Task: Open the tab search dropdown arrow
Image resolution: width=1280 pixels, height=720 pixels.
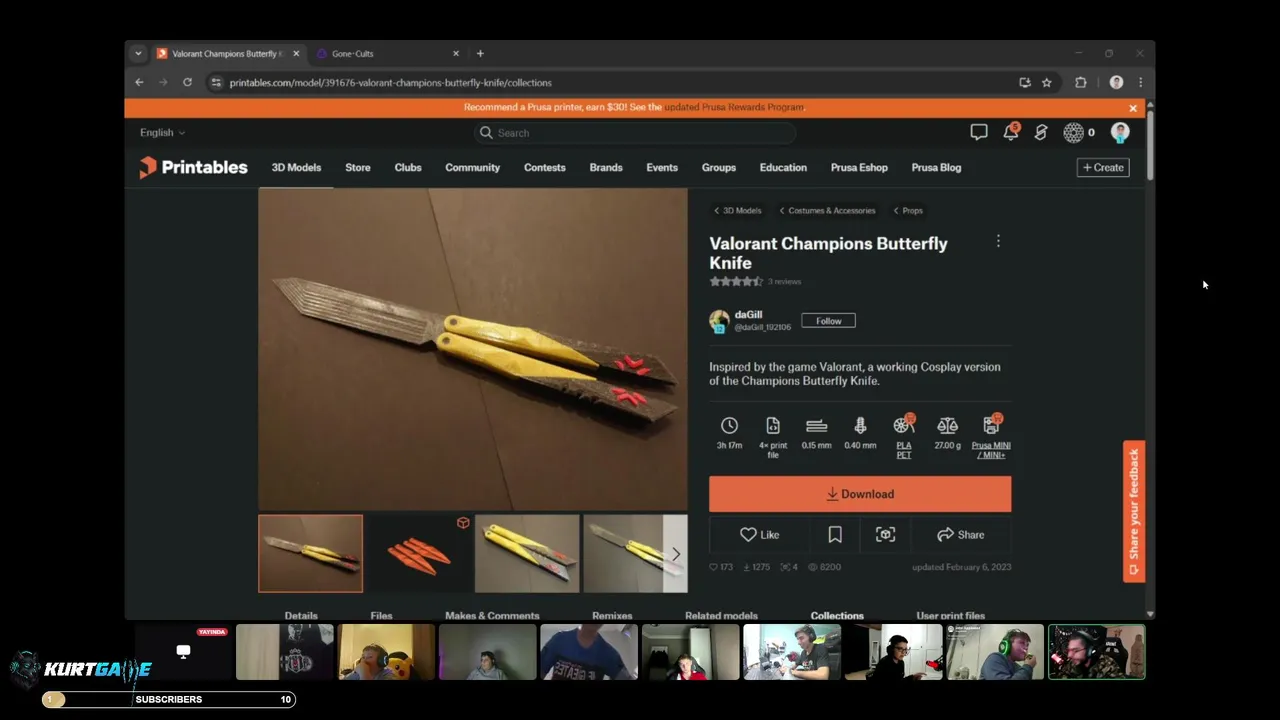Action: coord(138,53)
